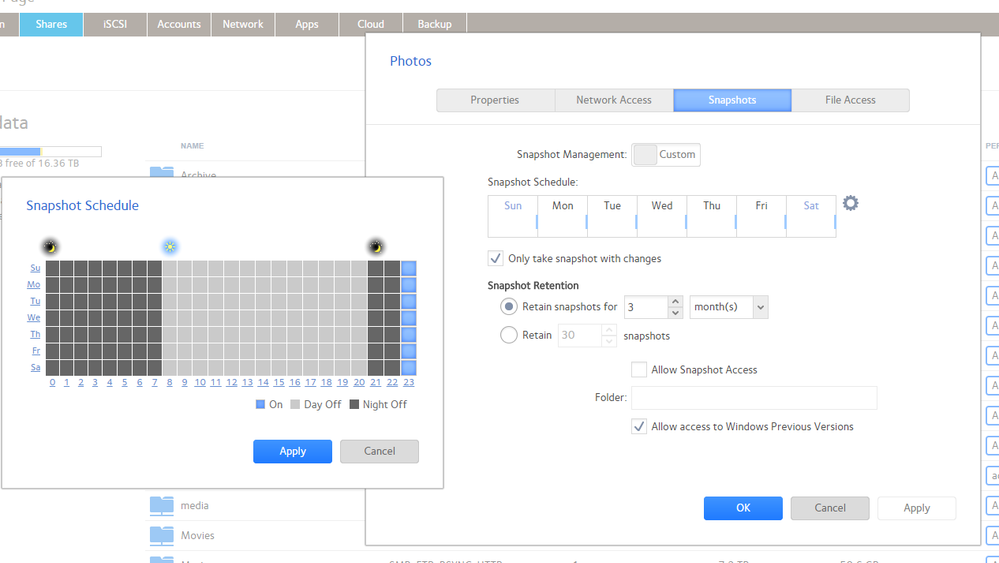This screenshot has width=999, height=563.
Task: Switch to the Network Access tab
Action: (613, 100)
